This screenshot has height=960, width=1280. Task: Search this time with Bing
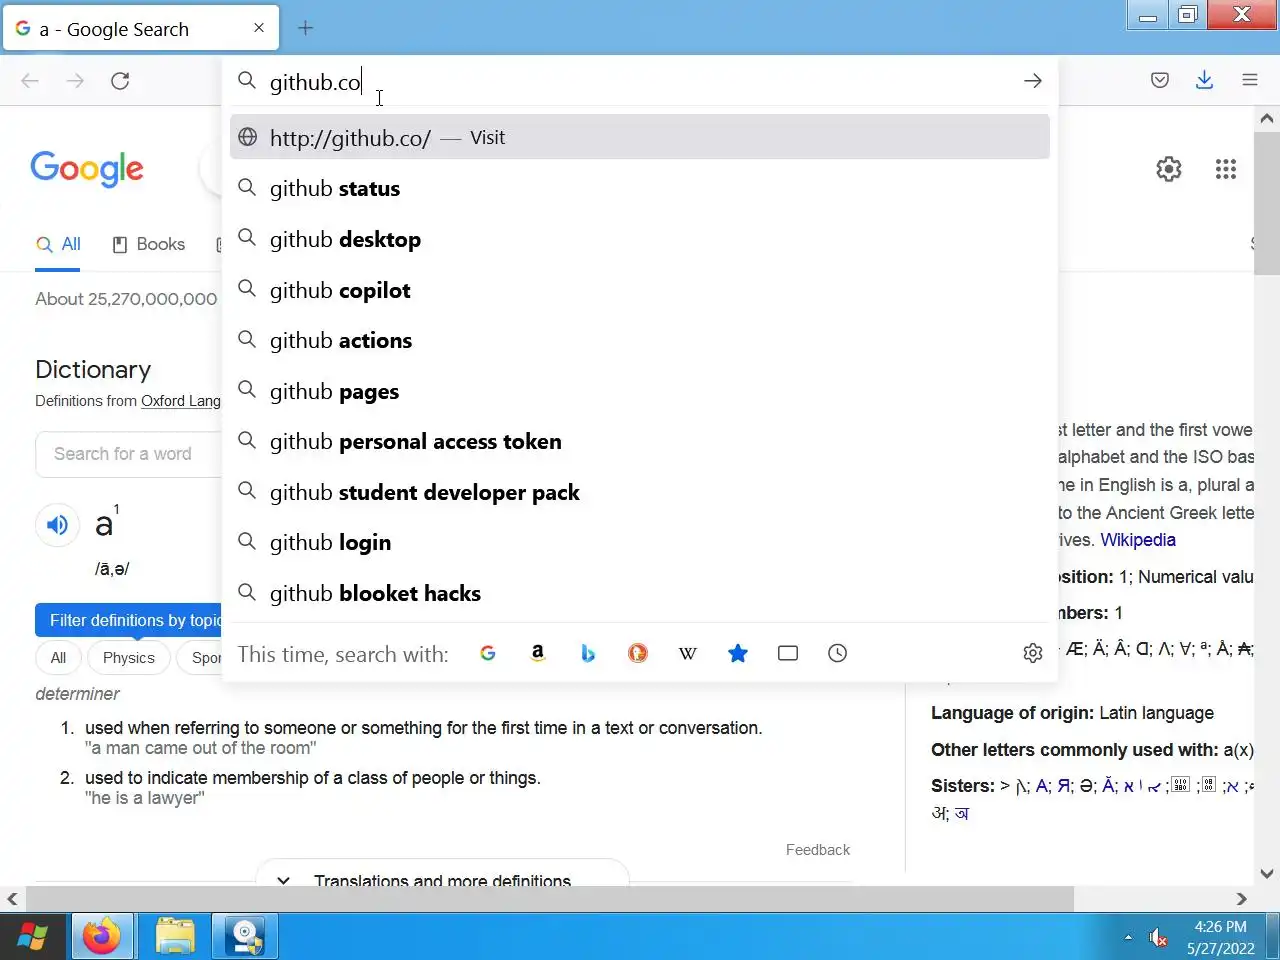point(588,653)
